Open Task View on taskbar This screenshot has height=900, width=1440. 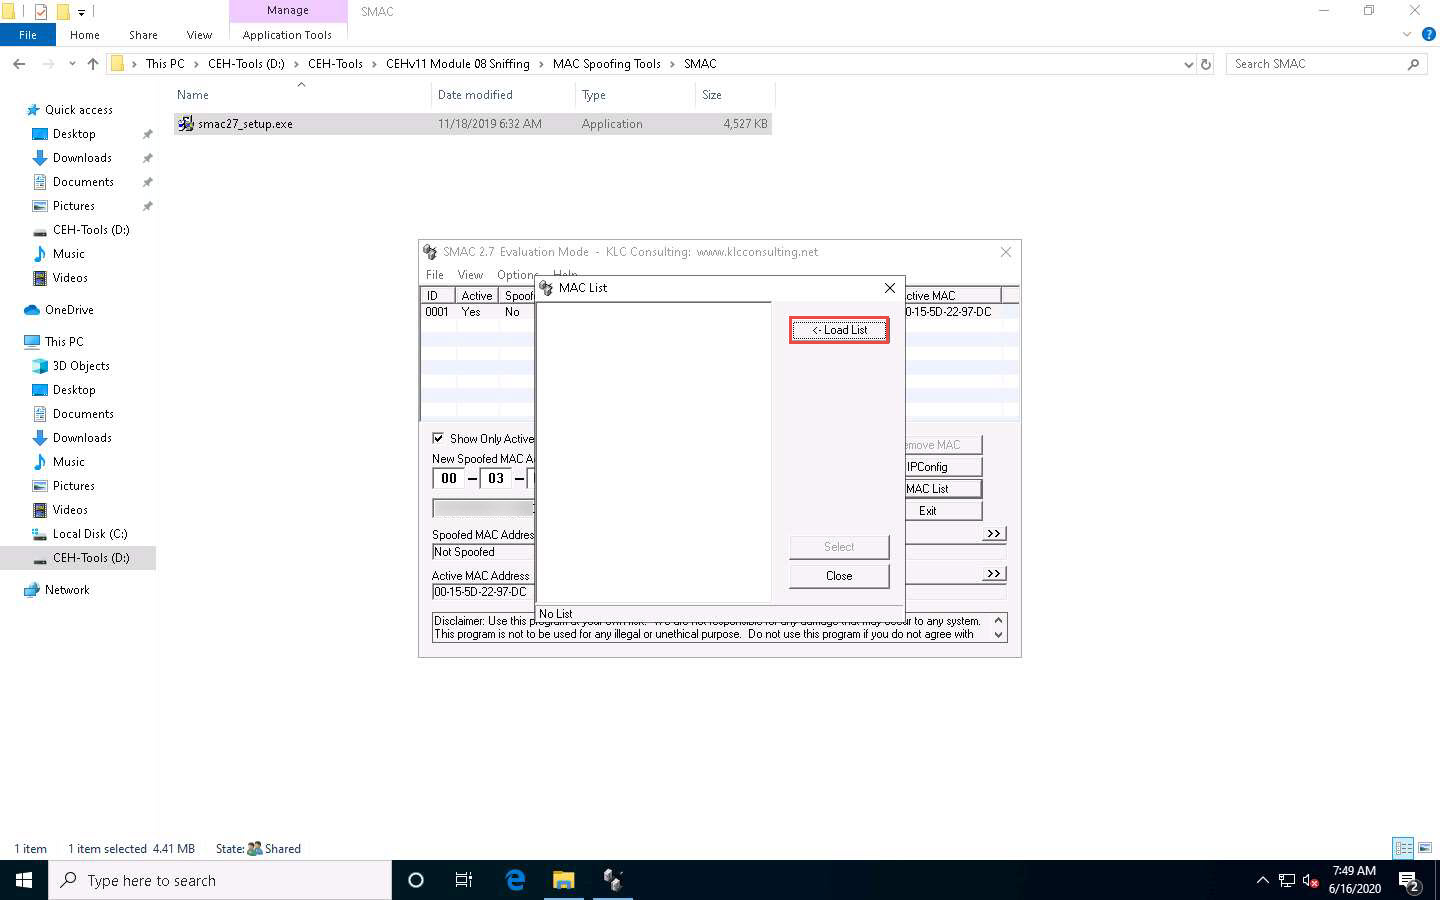[x=464, y=880]
